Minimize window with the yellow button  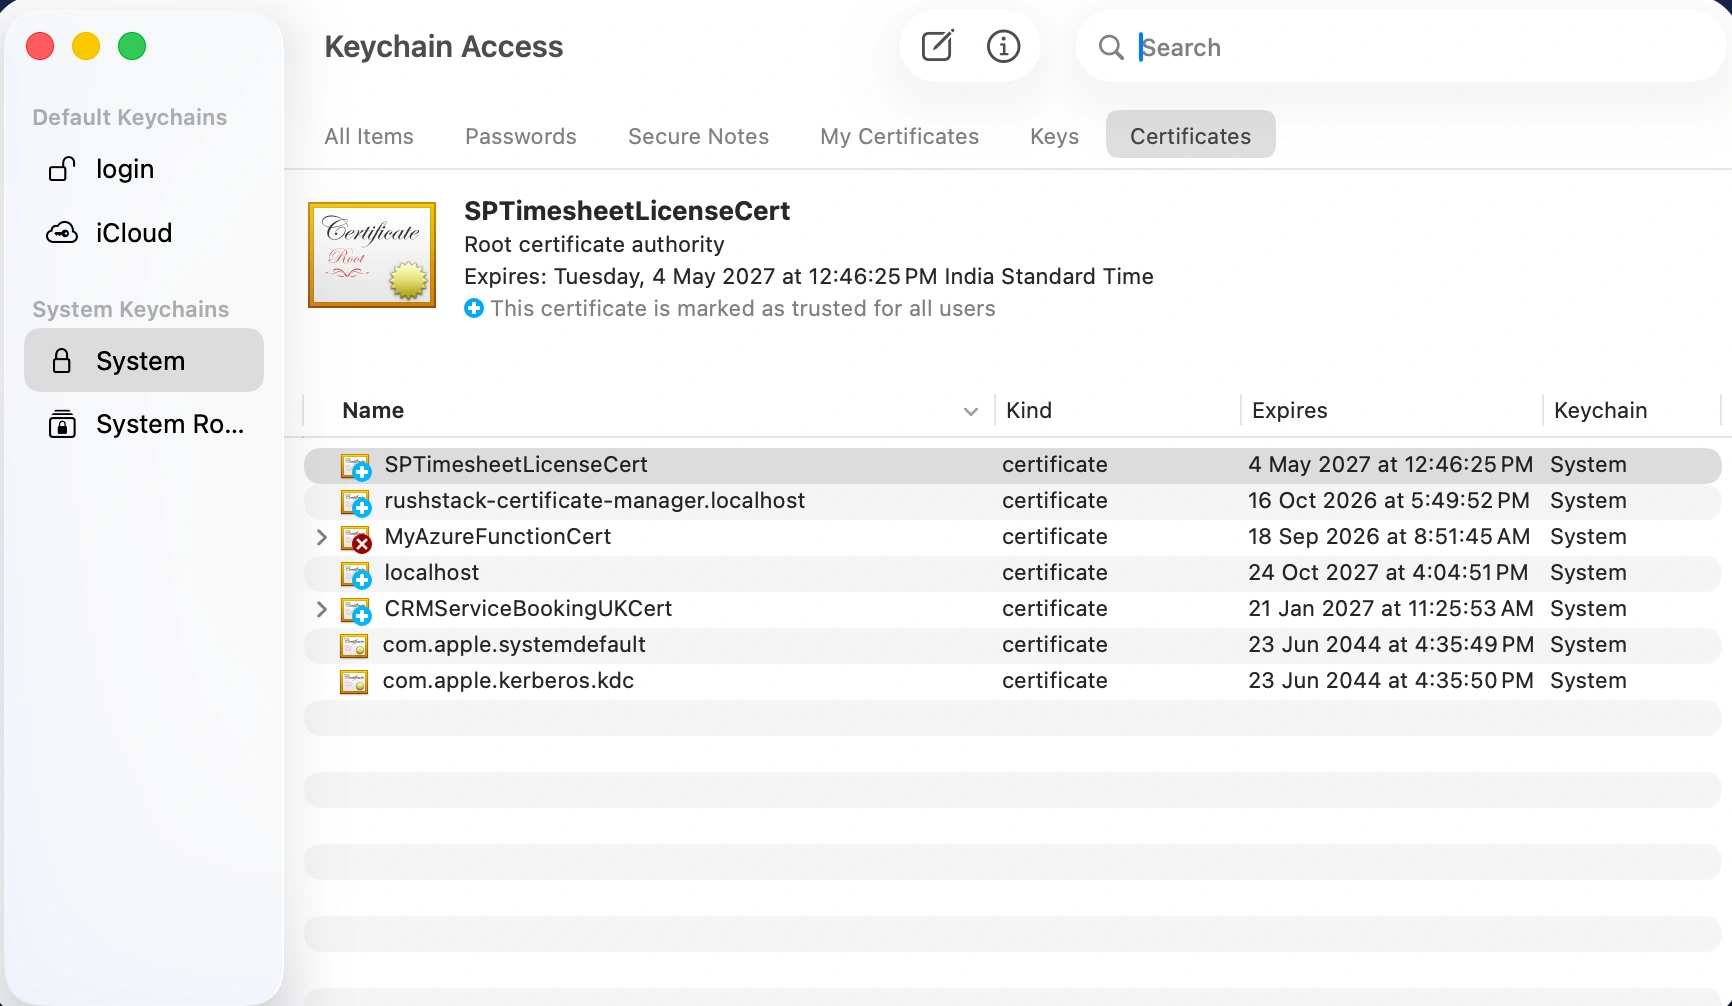pyautogui.click(x=86, y=46)
